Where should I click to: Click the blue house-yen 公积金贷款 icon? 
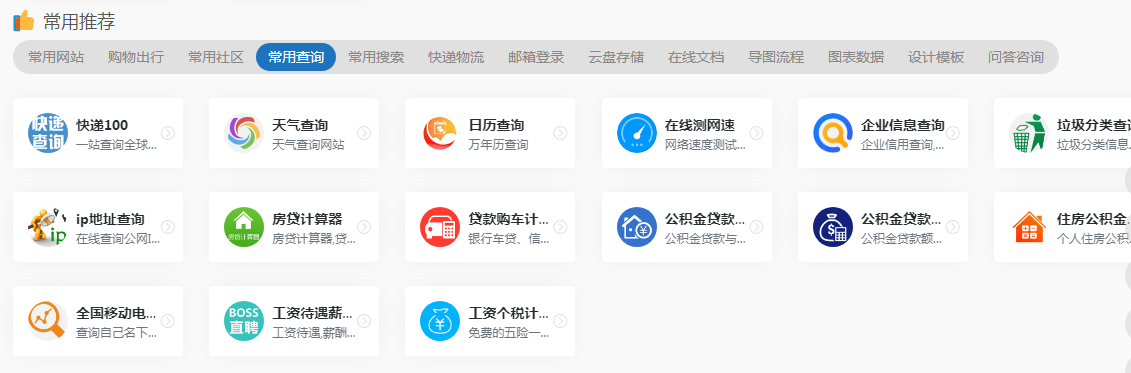tap(636, 227)
